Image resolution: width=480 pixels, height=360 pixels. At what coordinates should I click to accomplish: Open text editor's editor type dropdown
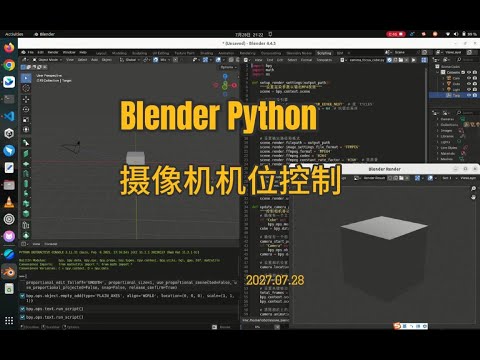[247, 60]
